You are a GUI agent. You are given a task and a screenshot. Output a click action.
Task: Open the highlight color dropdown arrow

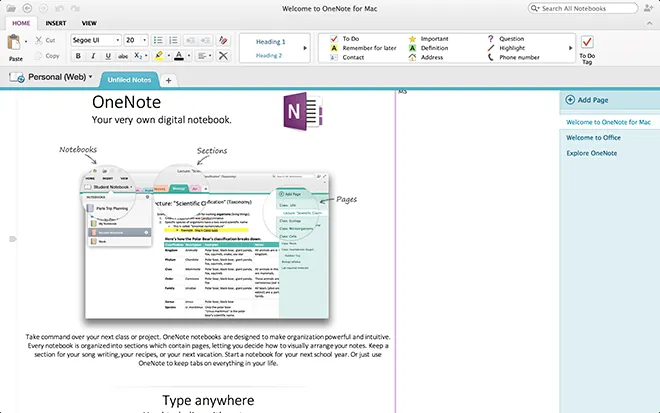point(168,56)
